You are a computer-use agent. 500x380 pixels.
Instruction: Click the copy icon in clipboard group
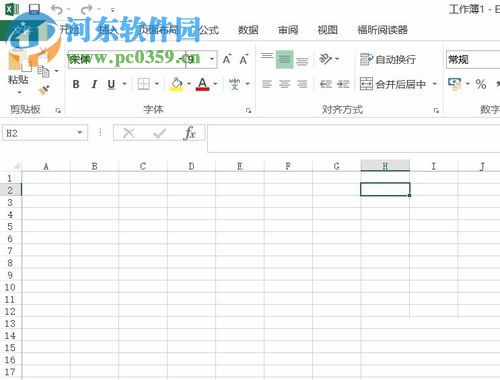pyautogui.click(x=43, y=71)
